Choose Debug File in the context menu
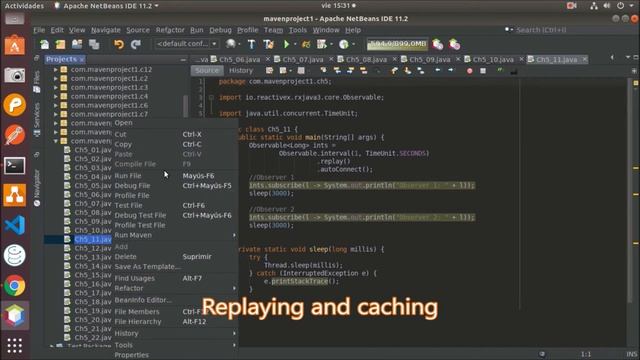 coord(175,186)
